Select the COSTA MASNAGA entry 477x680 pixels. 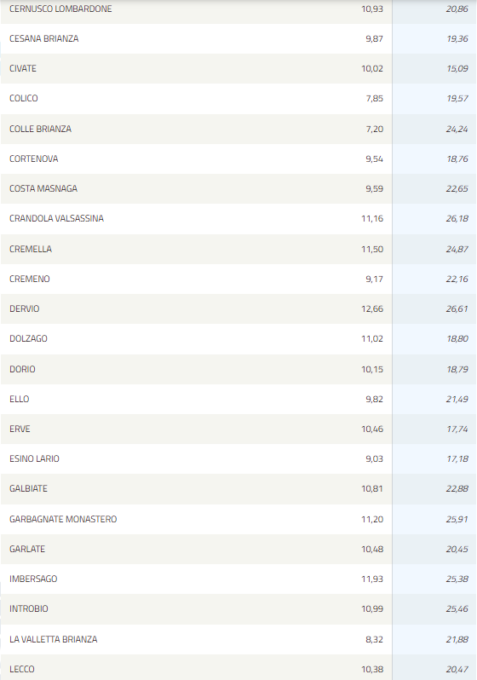[x=238, y=189]
